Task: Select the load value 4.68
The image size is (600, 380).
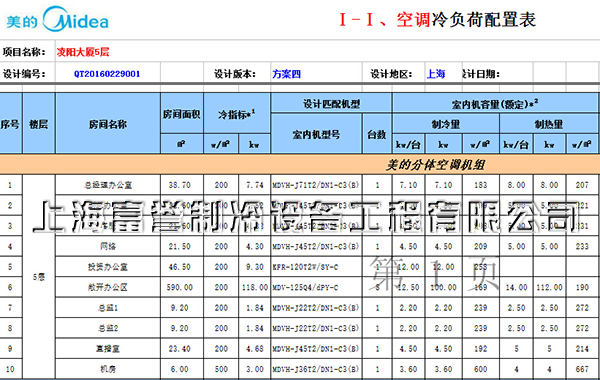Action: pyautogui.click(x=255, y=349)
